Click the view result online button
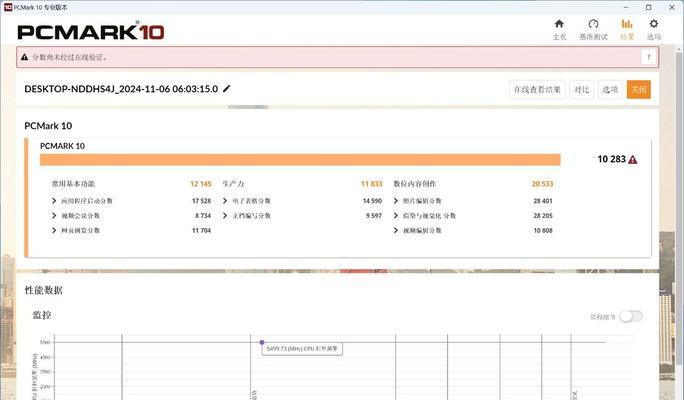The height and width of the screenshot is (400, 684). point(537,89)
